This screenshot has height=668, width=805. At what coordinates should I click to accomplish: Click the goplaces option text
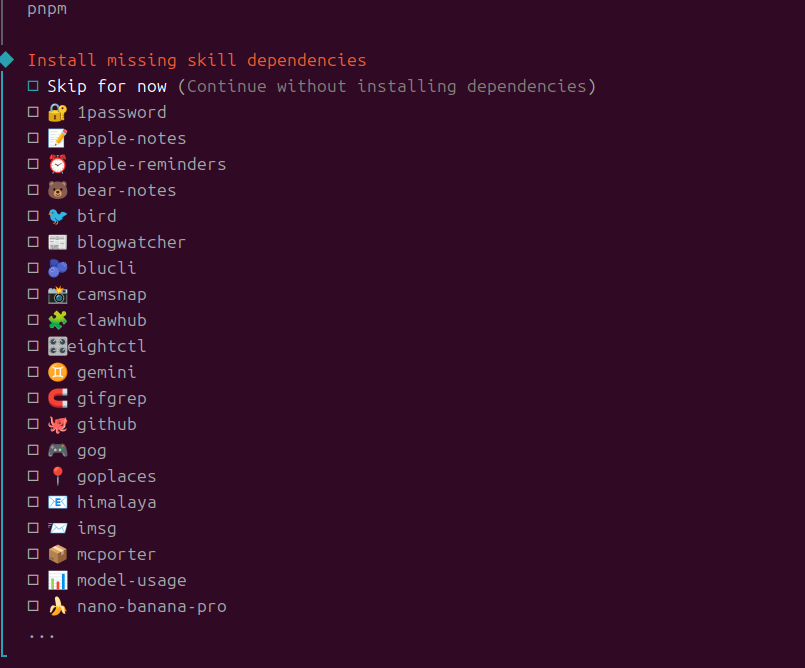(116, 476)
